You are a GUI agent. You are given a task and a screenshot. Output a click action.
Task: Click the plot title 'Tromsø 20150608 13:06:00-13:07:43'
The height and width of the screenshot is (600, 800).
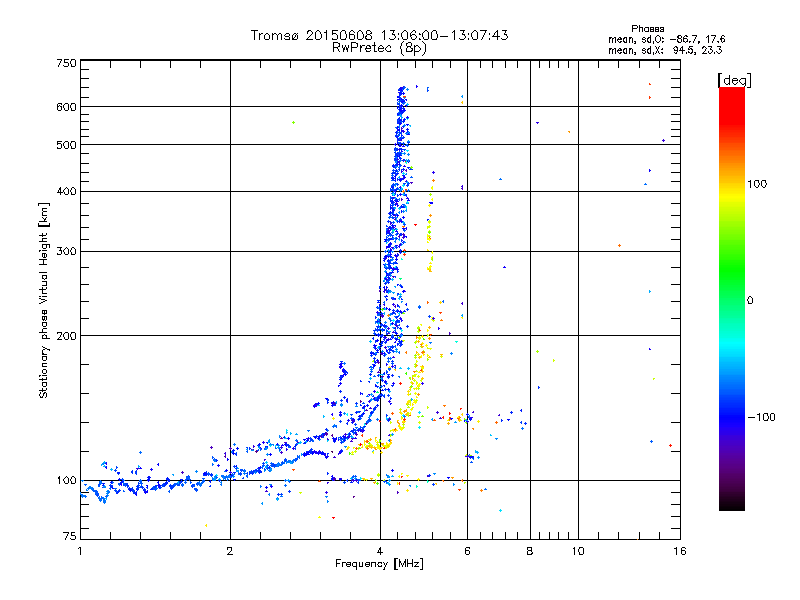(x=379, y=35)
